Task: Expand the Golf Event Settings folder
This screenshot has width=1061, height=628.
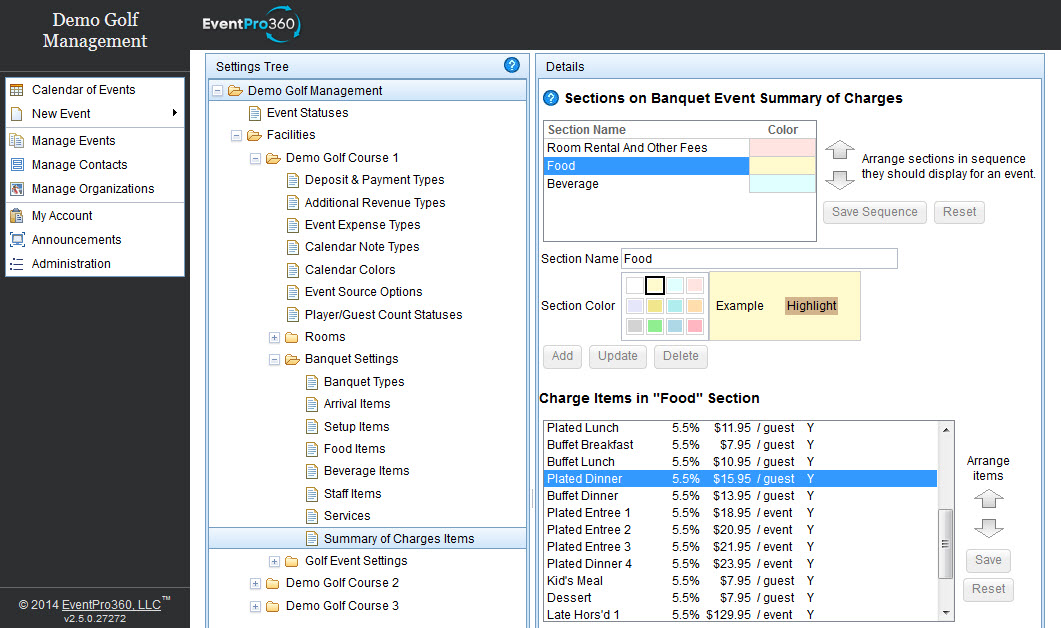Action: (274, 561)
